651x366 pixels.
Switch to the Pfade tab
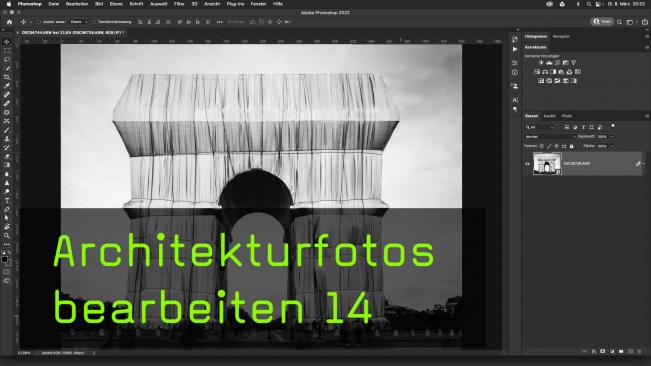point(567,116)
